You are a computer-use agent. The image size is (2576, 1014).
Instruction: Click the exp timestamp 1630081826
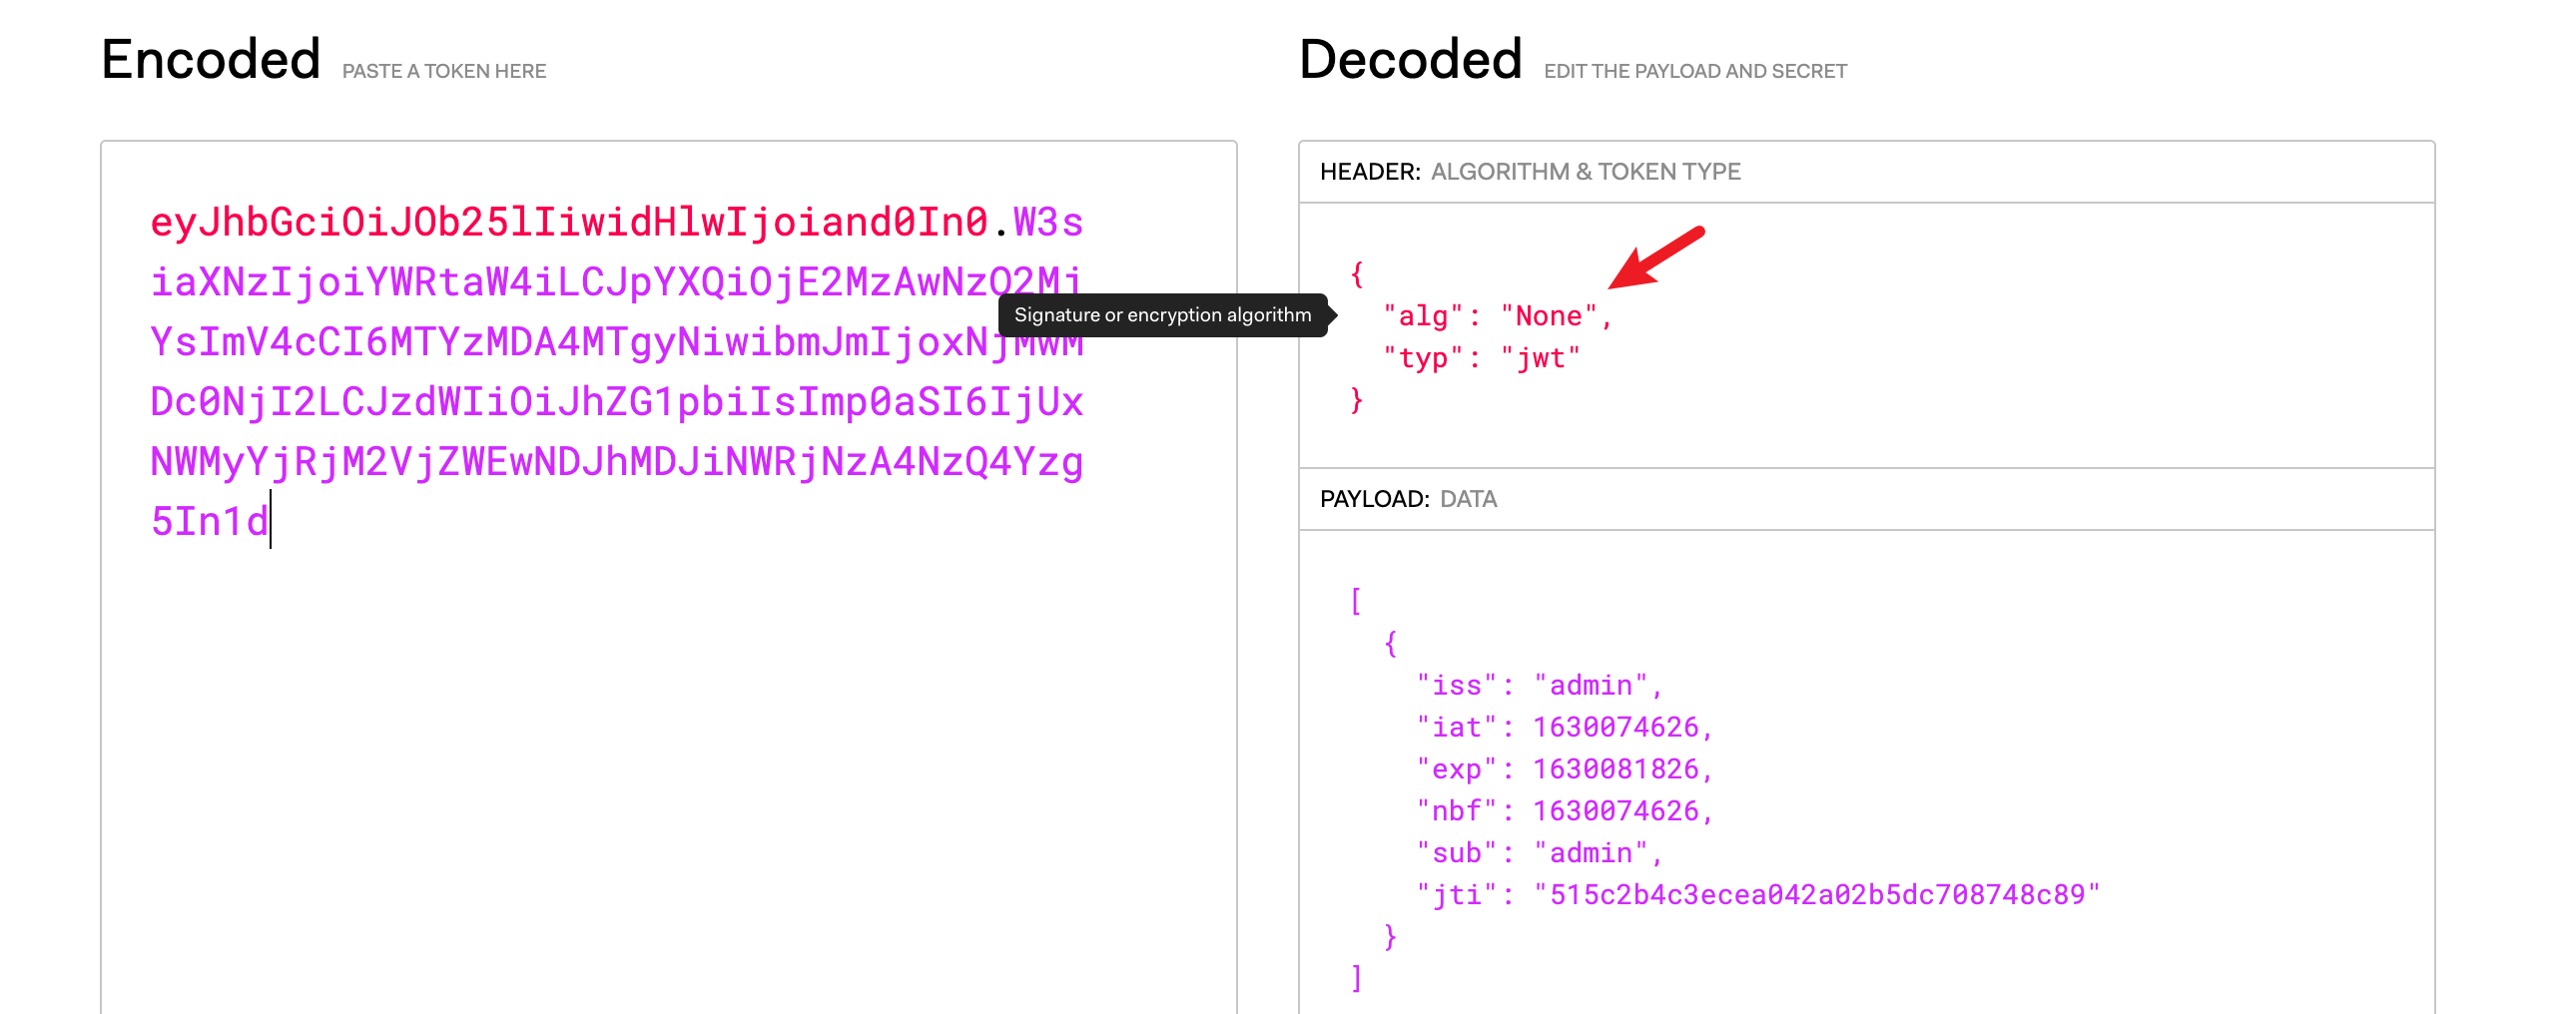point(1615,769)
